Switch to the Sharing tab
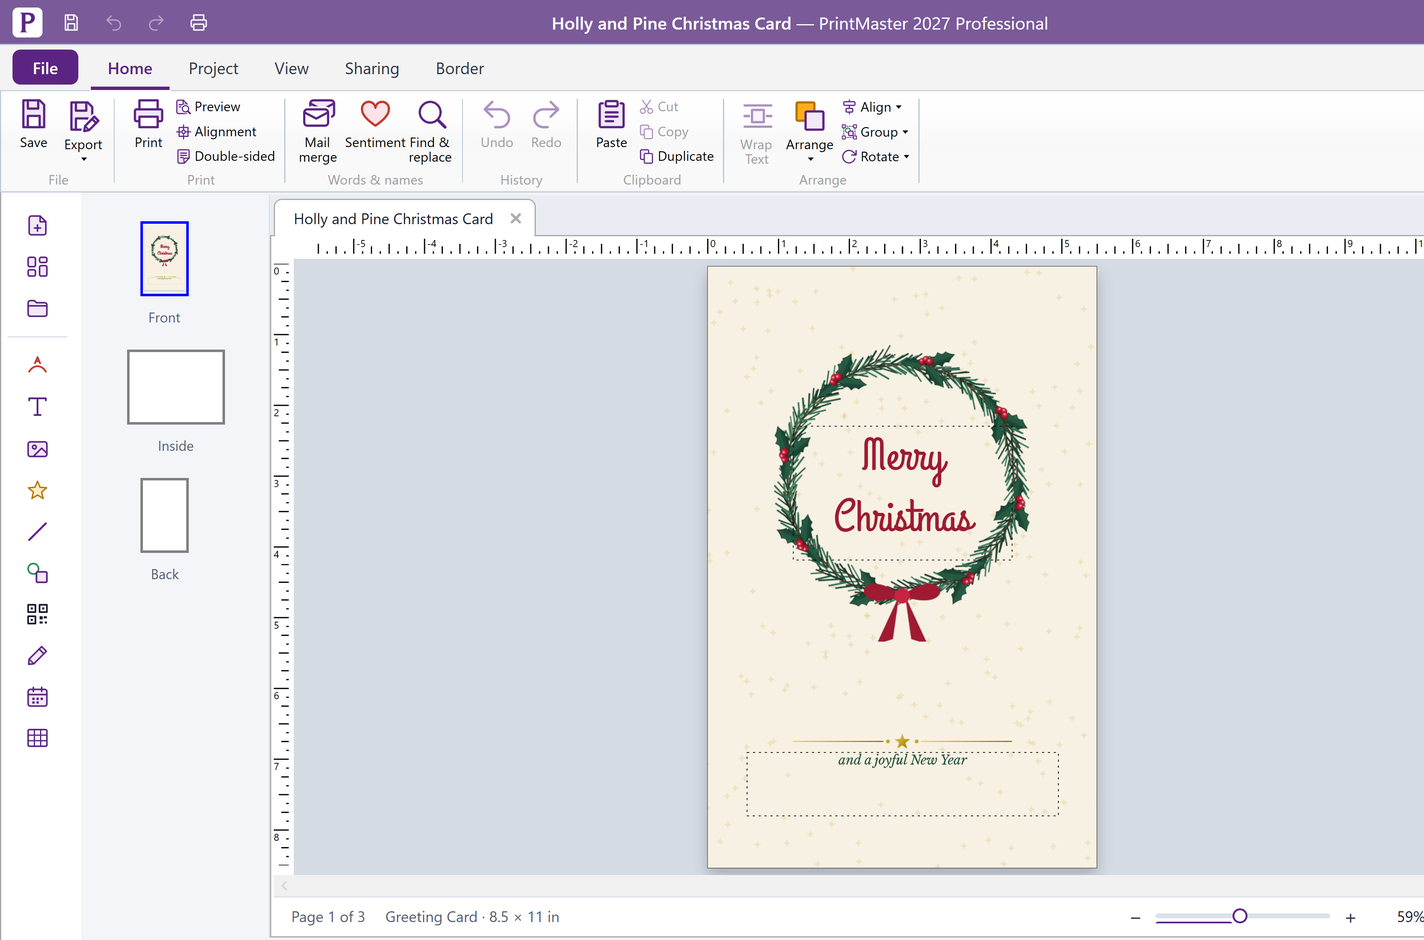Image resolution: width=1424 pixels, height=940 pixels. point(372,68)
